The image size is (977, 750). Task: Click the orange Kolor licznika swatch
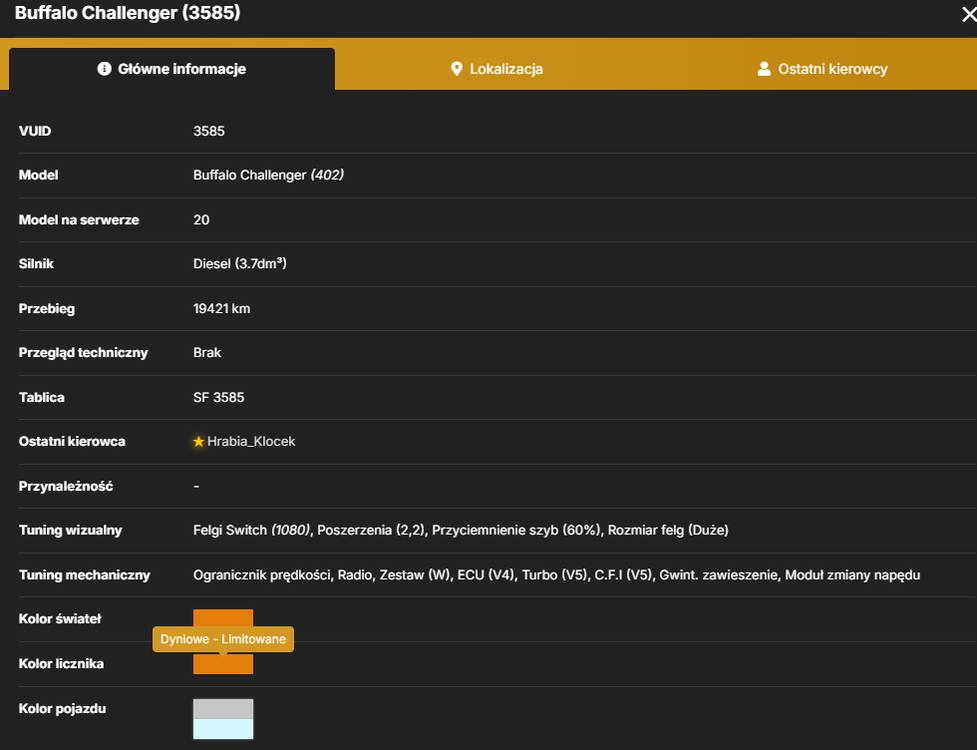click(x=223, y=664)
